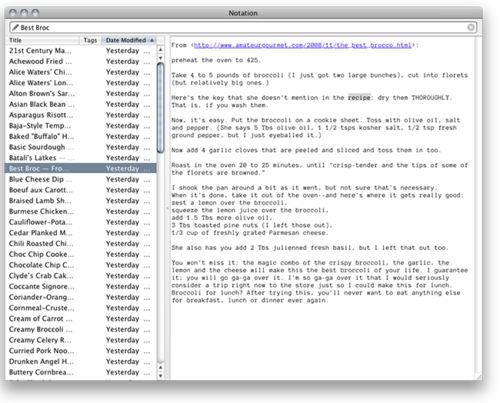Click the scroll up arrow above the list scrollbar
500x403 pixels.
(x=160, y=50)
